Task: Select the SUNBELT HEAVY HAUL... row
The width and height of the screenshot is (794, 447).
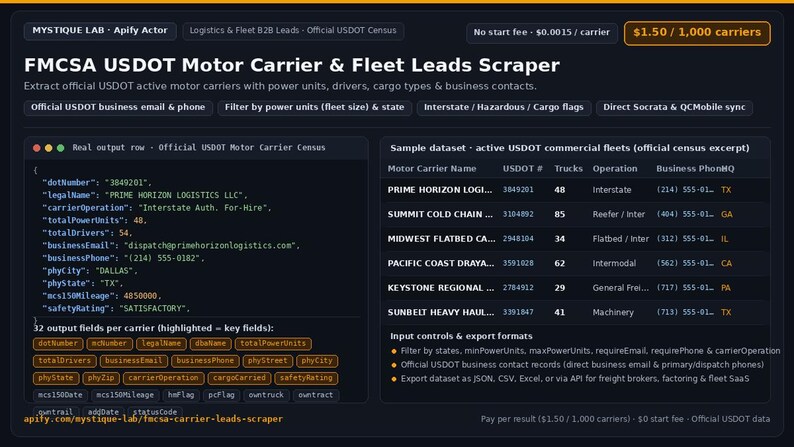Action: point(575,312)
